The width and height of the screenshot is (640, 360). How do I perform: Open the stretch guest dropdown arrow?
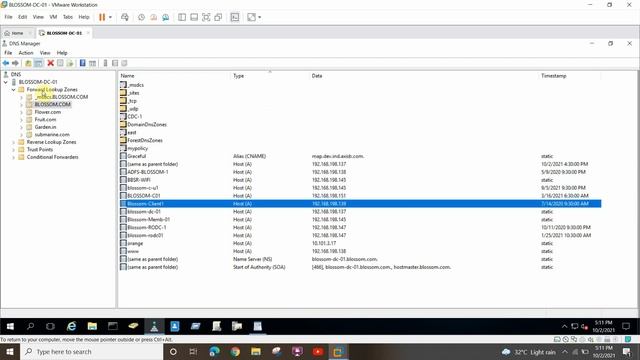pos(260,17)
